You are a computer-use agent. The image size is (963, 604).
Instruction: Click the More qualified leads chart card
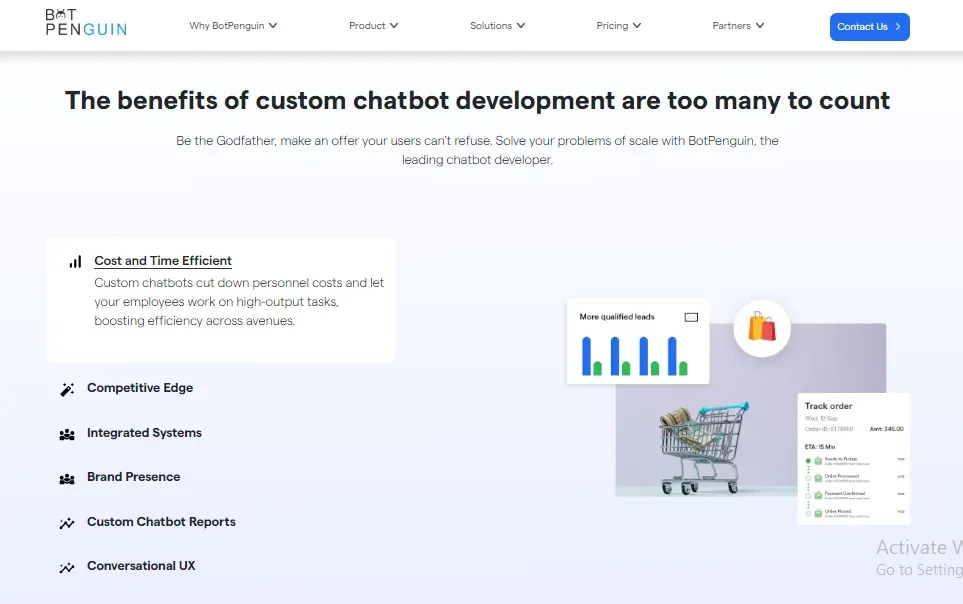click(637, 342)
